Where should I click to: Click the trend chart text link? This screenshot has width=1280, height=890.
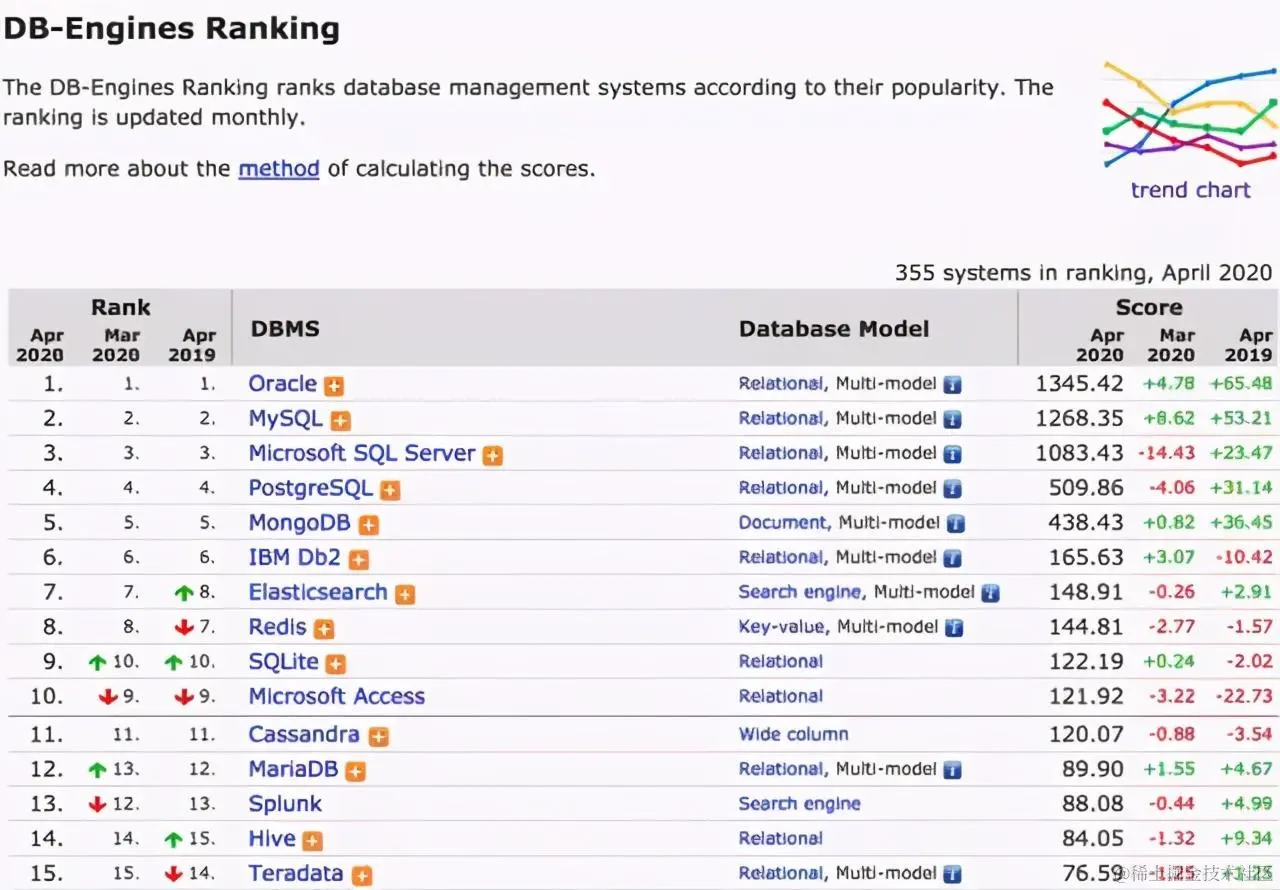pyautogui.click(x=1190, y=190)
